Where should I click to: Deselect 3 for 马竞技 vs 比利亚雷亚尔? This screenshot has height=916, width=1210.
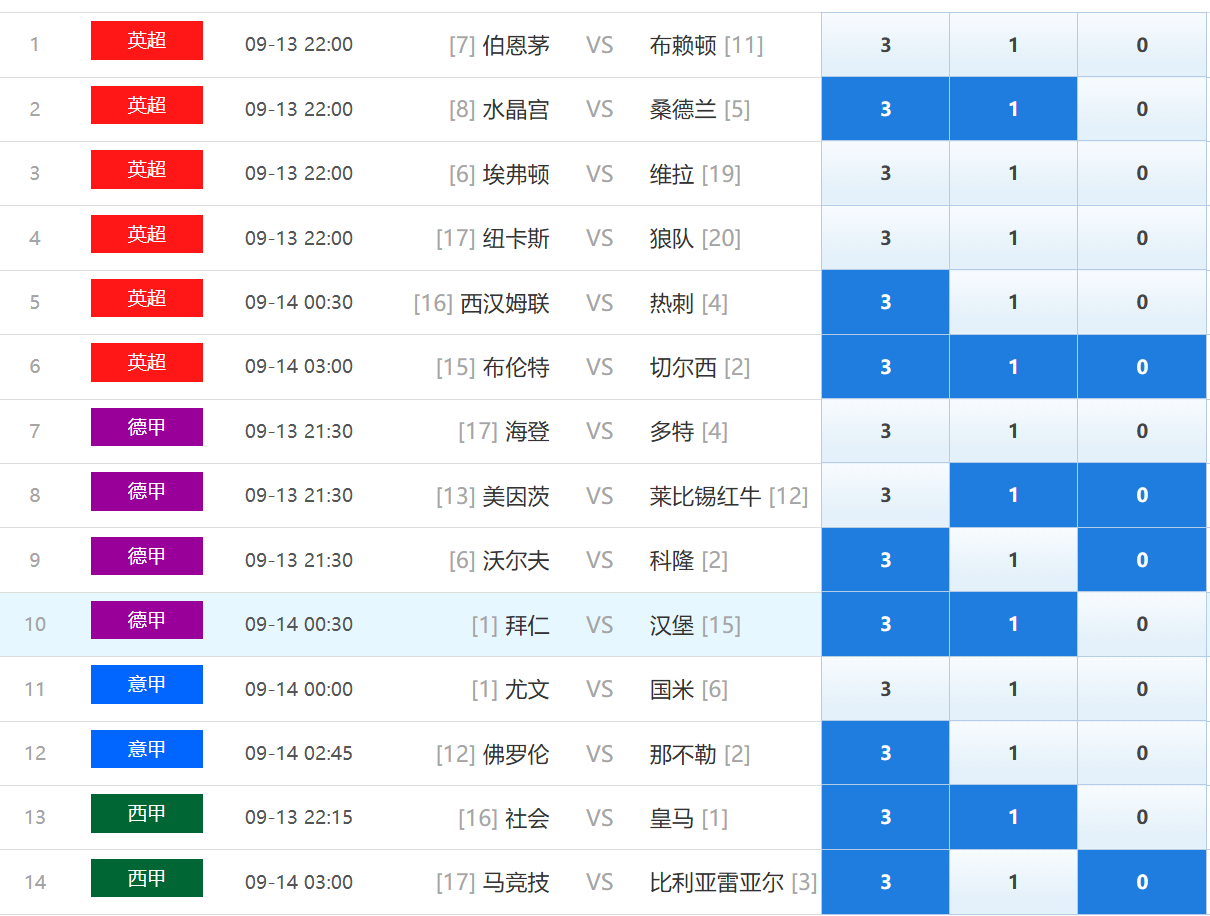(x=885, y=882)
